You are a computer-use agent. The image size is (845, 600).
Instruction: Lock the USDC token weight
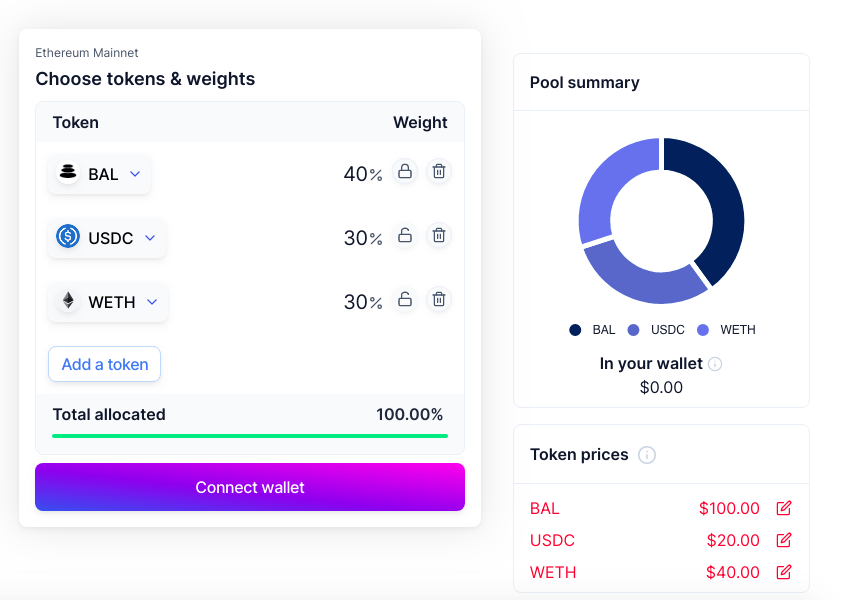click(405, 236)
